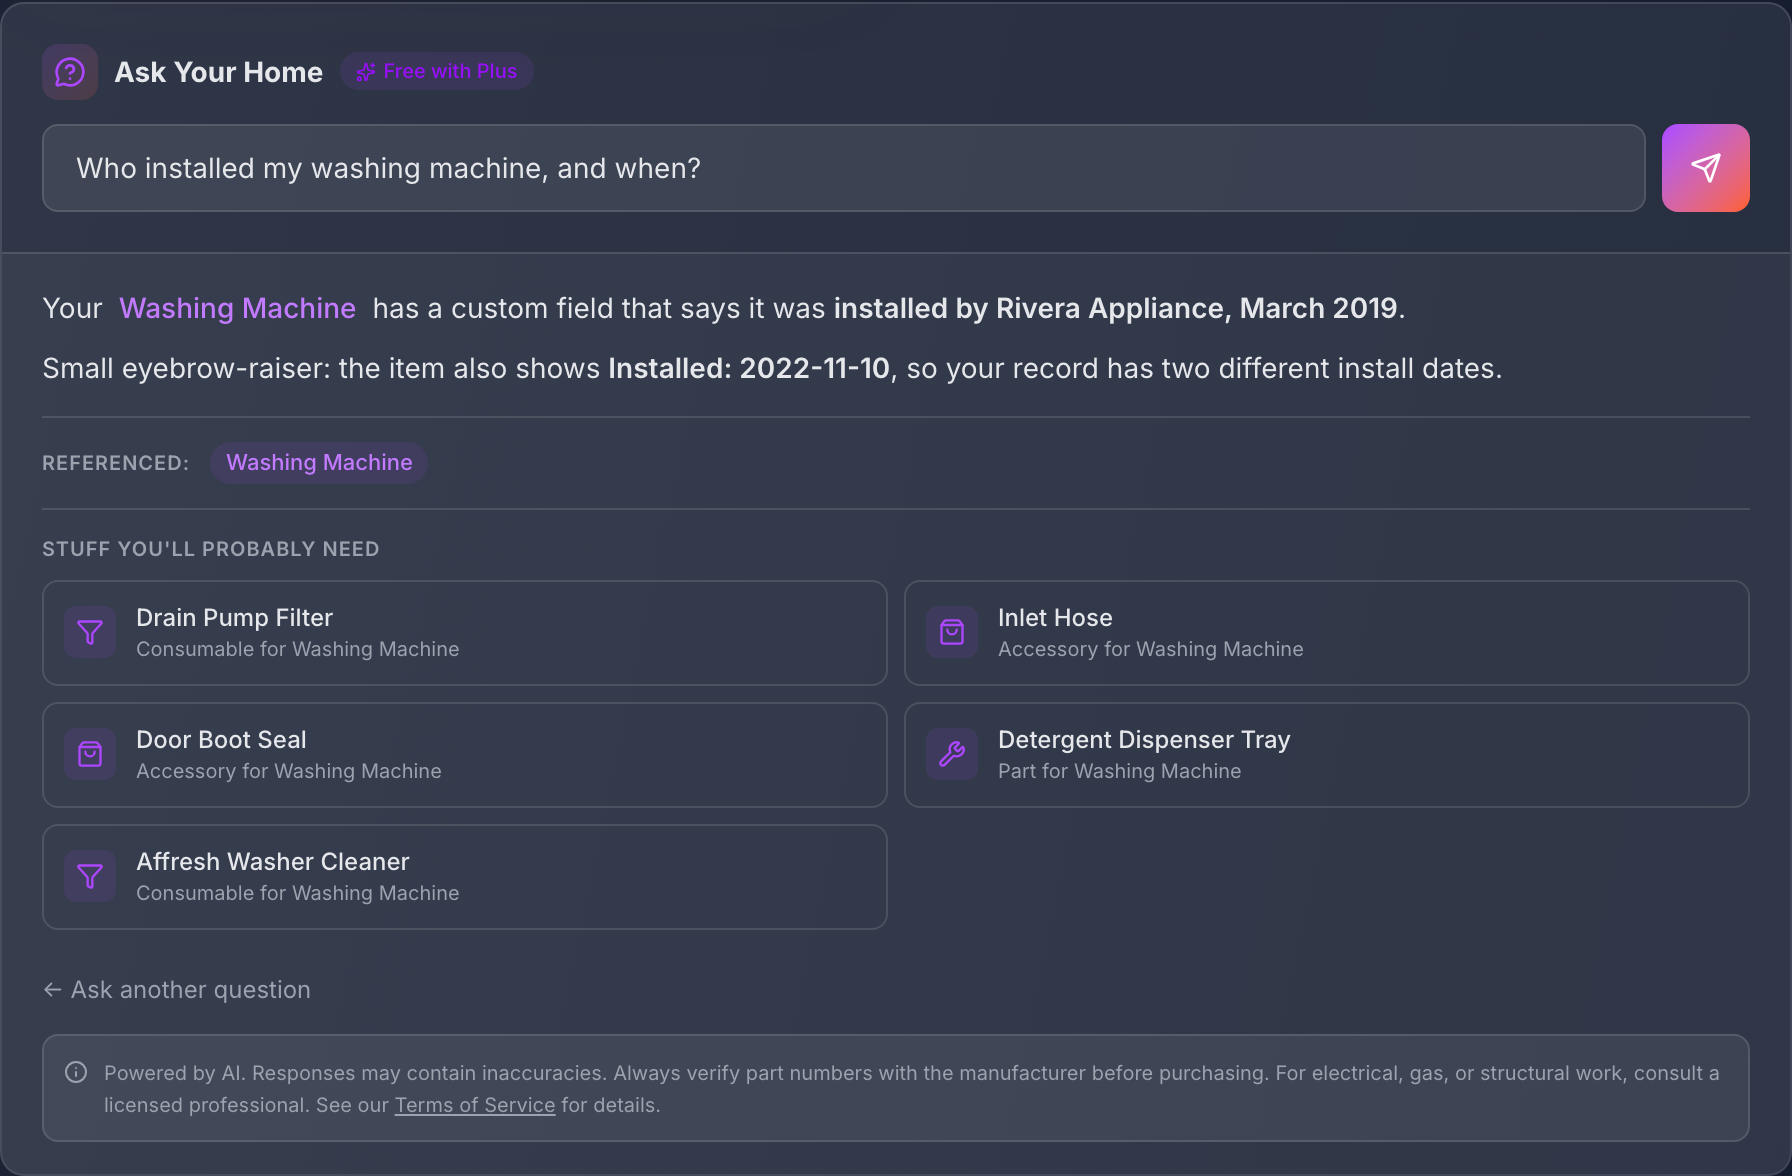Screen dimensions: 1792x1176
Task: Click the info icon in disclaimer
Action: click(76, 1072)
